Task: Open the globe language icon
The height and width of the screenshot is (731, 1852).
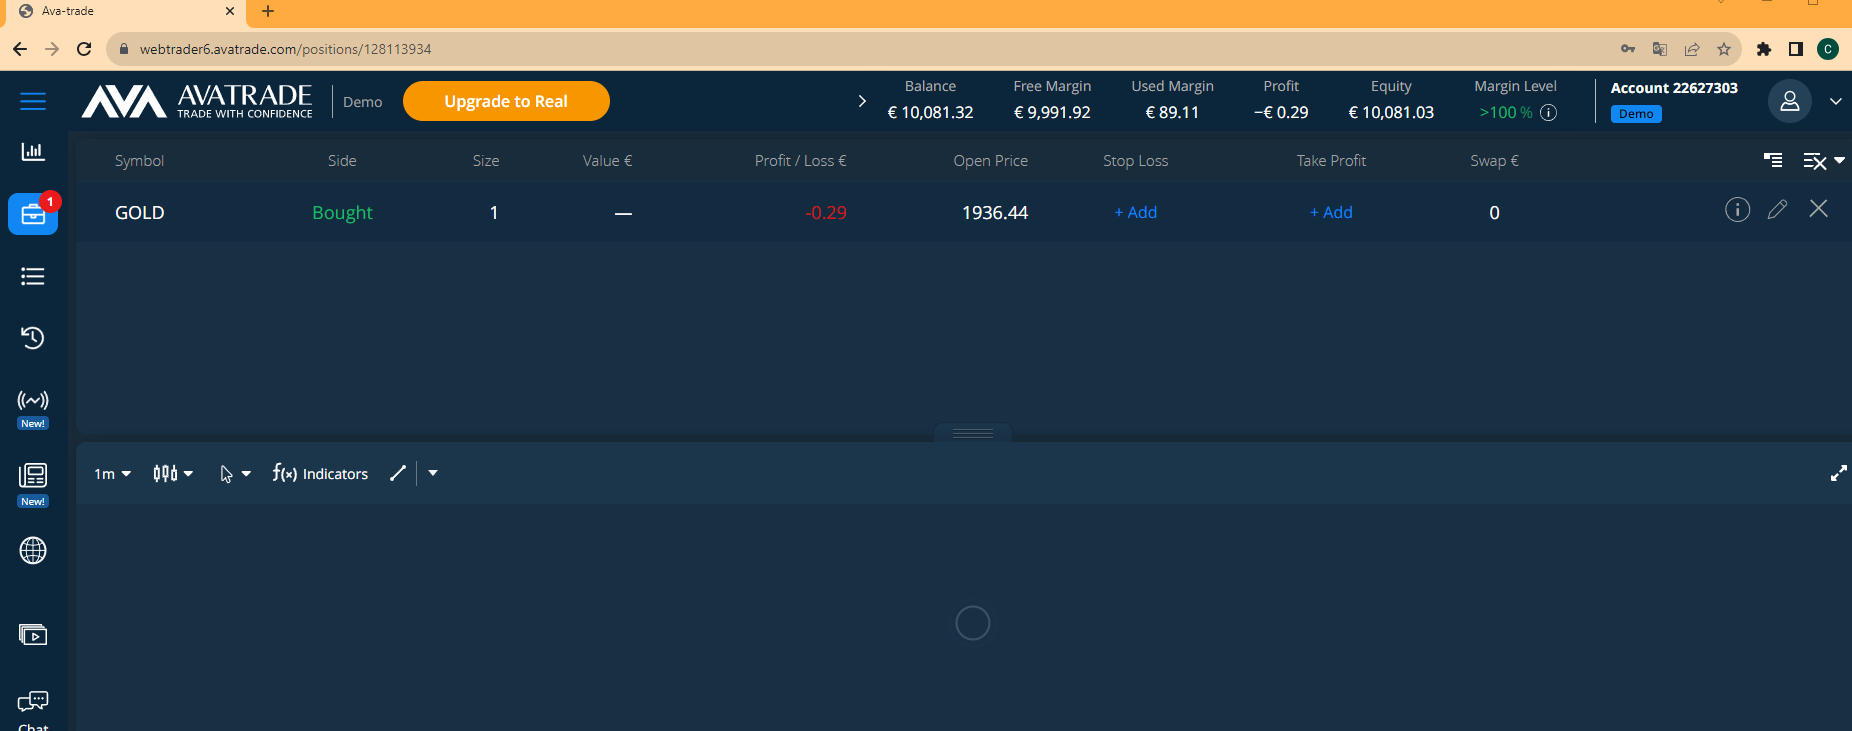Action: tap(33, 551)
